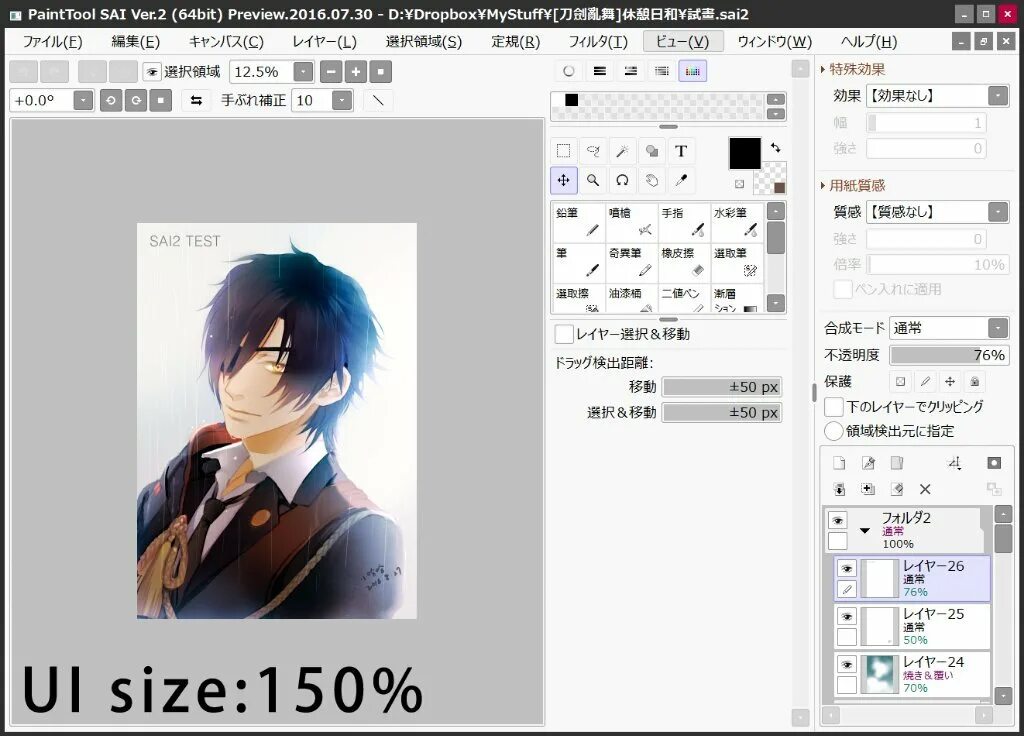Rotate view clockwise
The width and height of the screenshot is (1024, 736).
[x=136, y=101]
